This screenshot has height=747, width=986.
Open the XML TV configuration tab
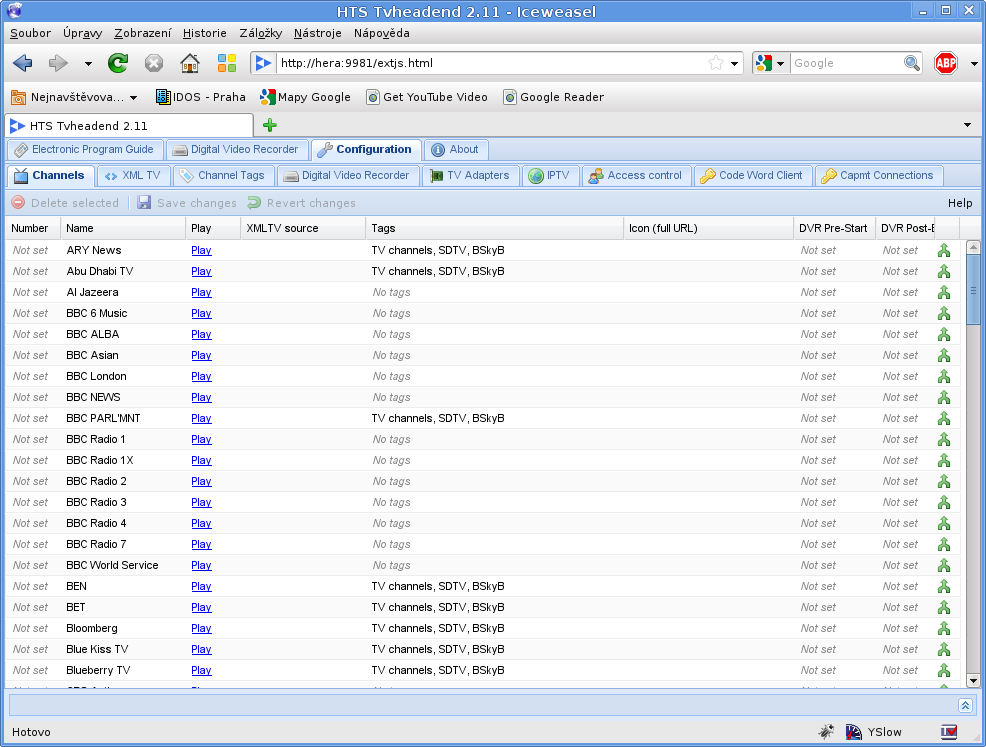coord(133,175)
